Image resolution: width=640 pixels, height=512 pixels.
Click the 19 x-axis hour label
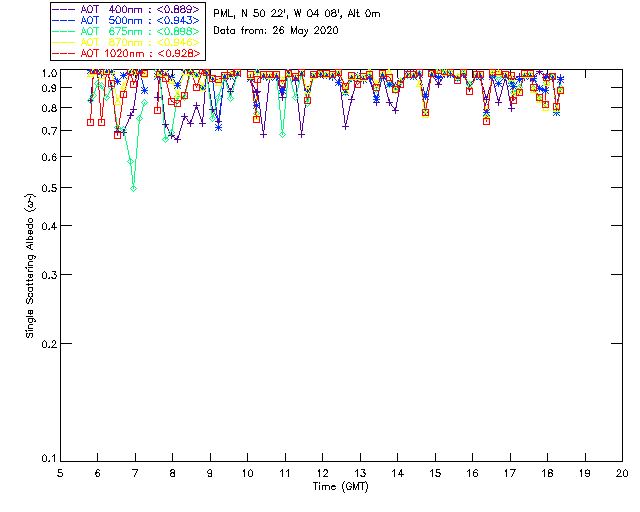tap(585, 473)
